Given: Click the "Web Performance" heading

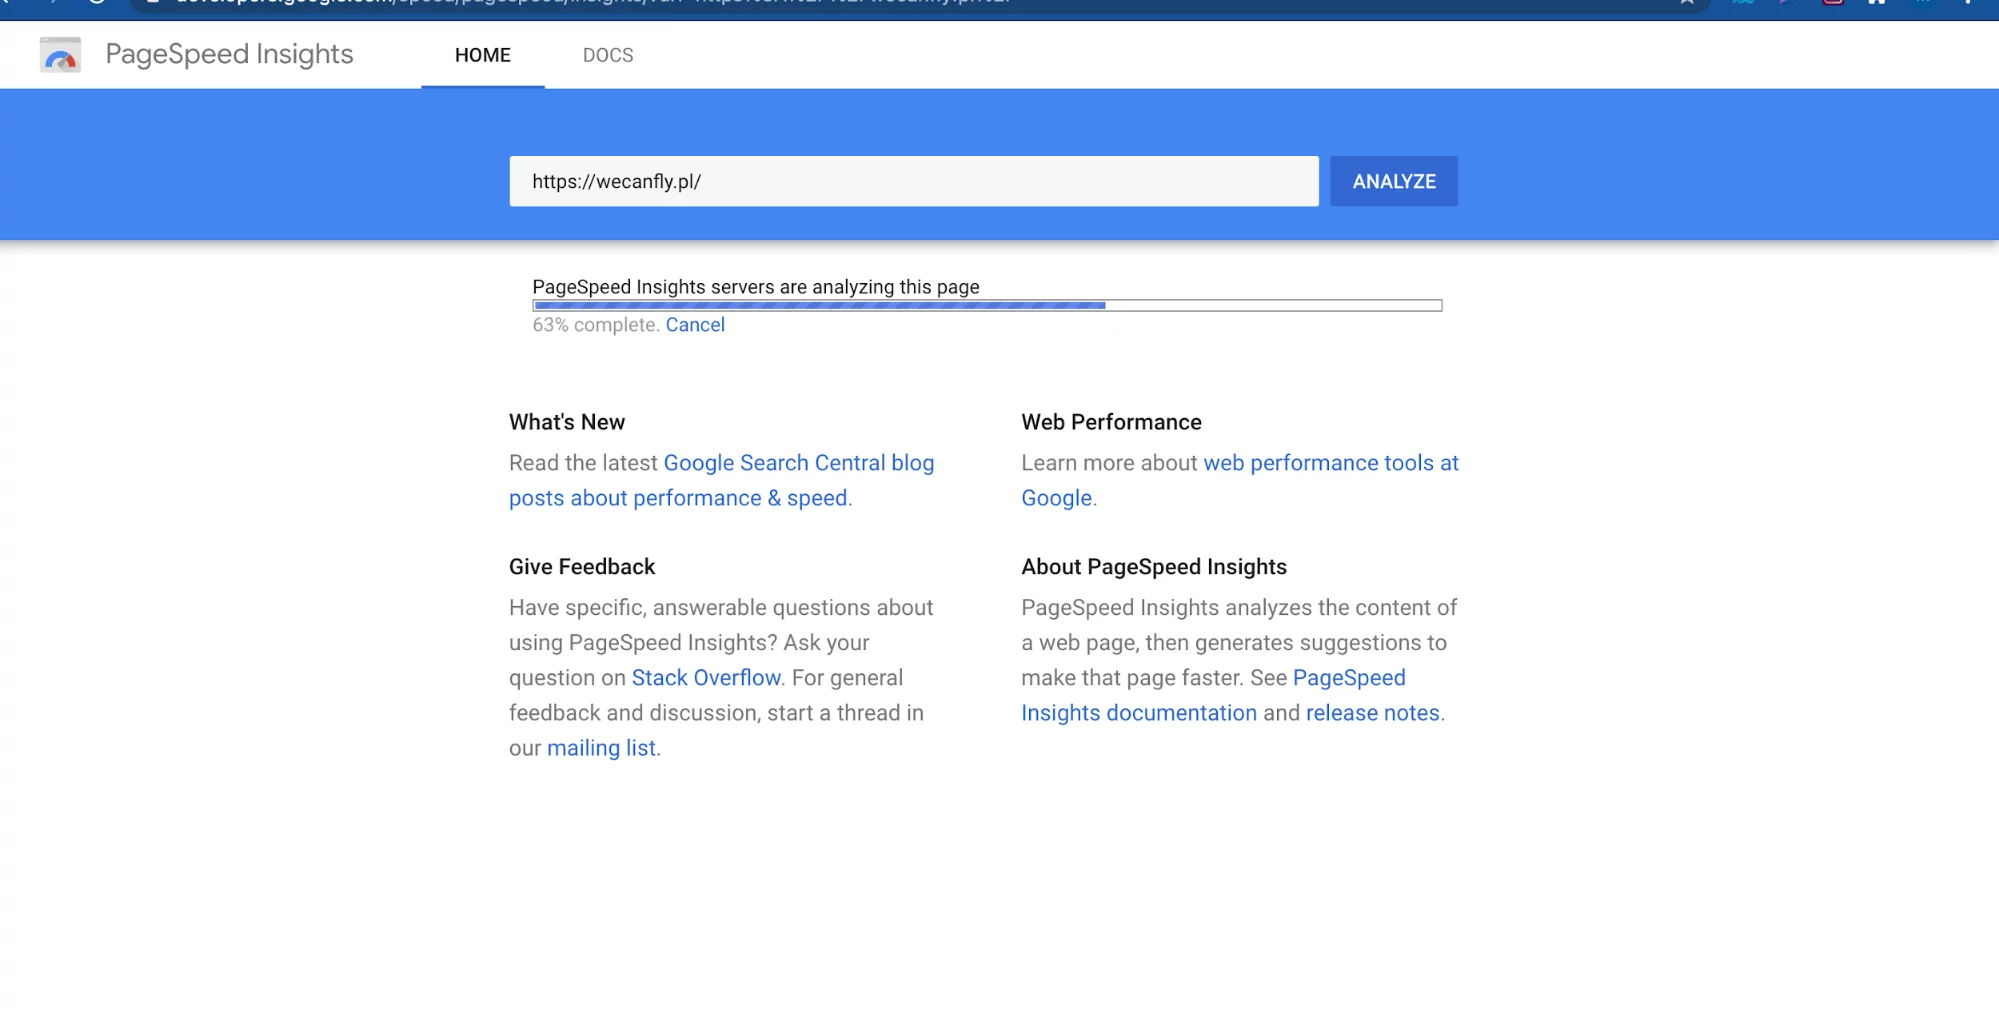Looking at the screenshot, I should point(1111,422).
